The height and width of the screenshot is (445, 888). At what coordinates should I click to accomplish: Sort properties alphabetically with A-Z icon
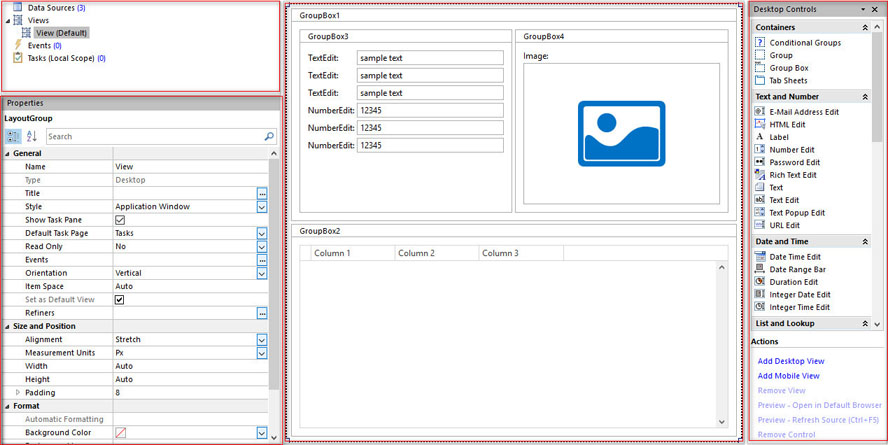pos(32,136)
